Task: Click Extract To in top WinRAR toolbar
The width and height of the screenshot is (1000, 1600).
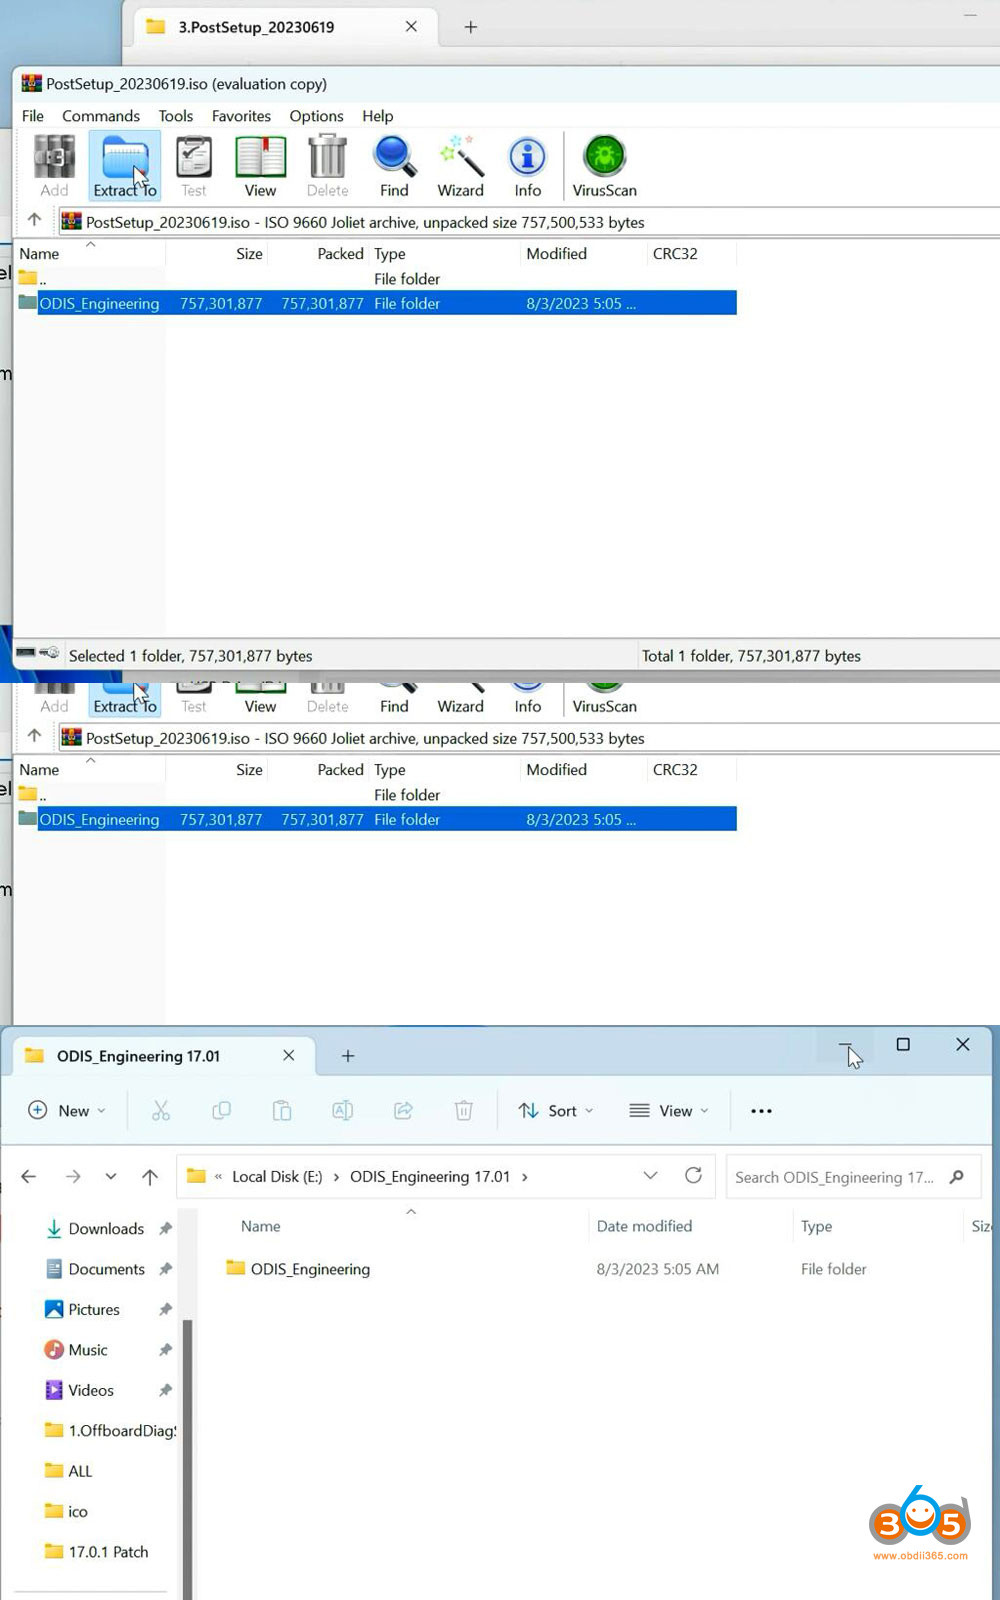Action: (125, 166)
